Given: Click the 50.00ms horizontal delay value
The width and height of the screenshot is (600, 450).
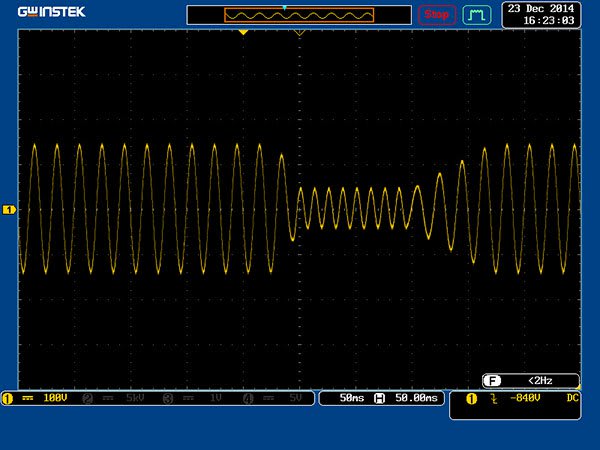Looking at the screenshot, I should click(416, 398).
